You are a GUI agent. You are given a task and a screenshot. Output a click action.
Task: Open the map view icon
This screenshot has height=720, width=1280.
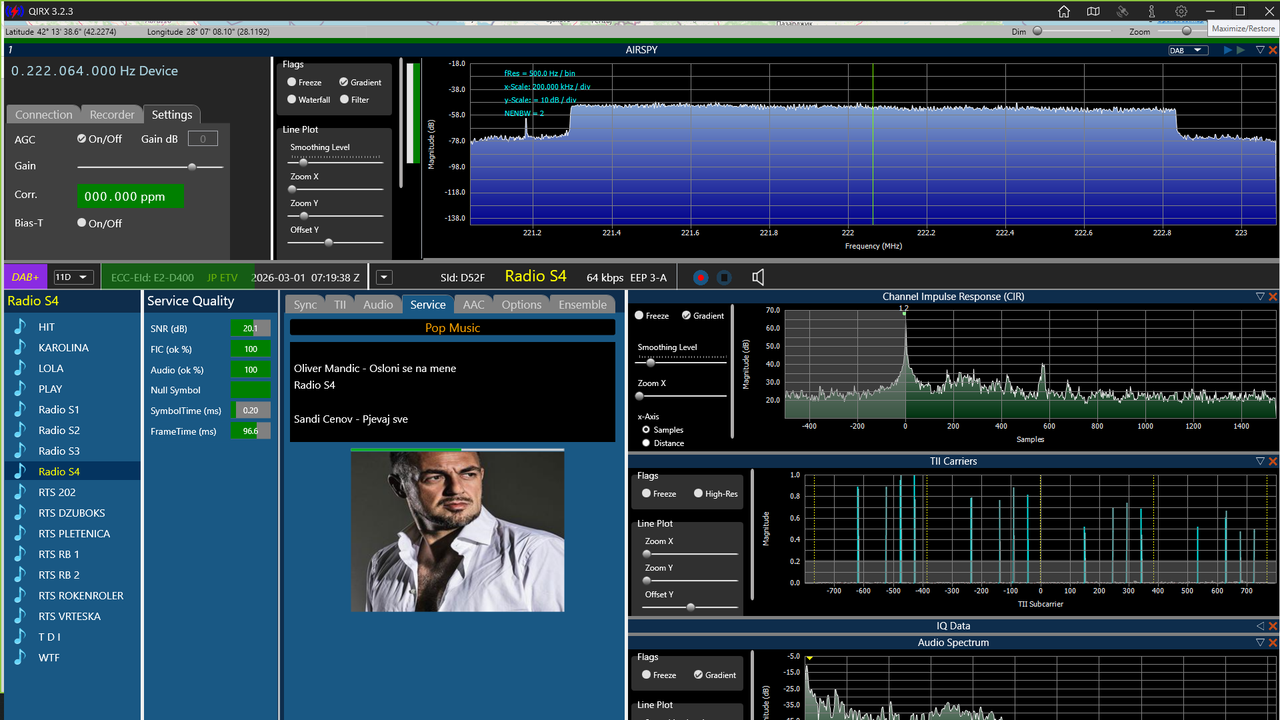pyautogui.click(x=1093, y=11)
